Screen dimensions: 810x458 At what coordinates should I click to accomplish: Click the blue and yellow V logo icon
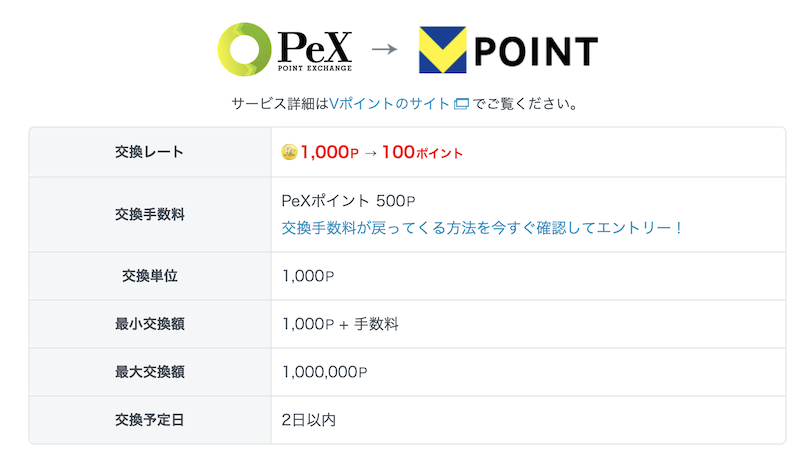(x=441, y=49)
